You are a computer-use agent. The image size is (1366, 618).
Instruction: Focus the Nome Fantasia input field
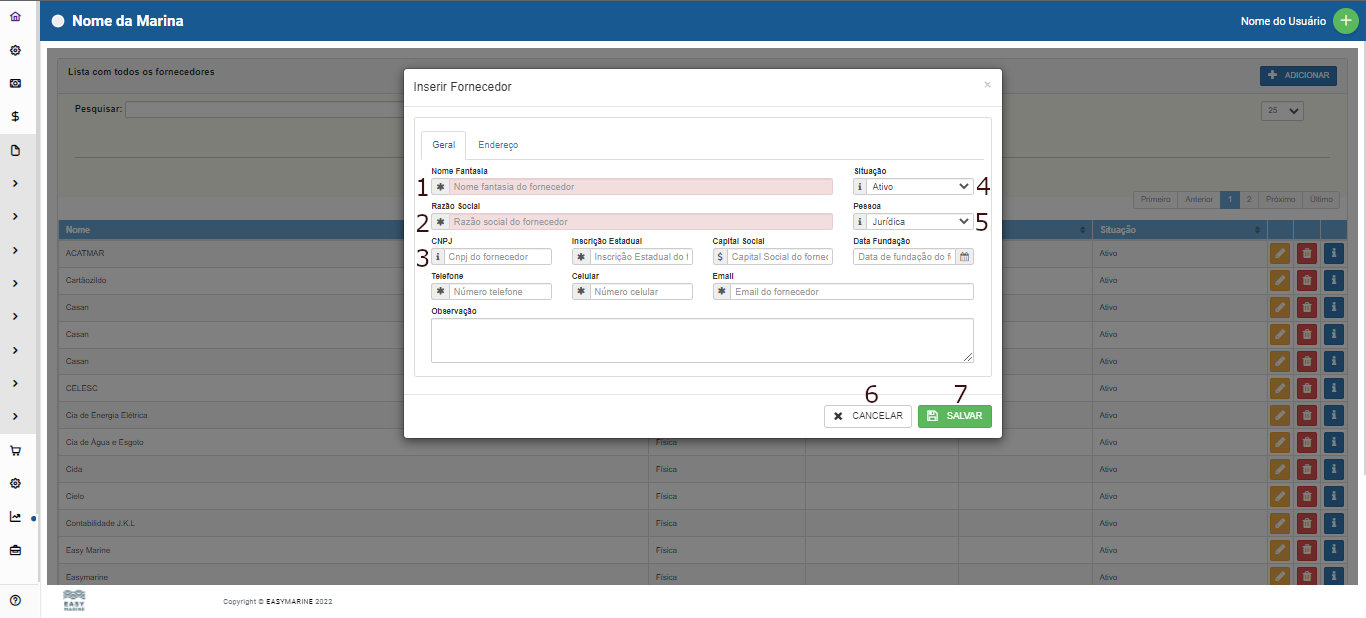click(640, 187)
